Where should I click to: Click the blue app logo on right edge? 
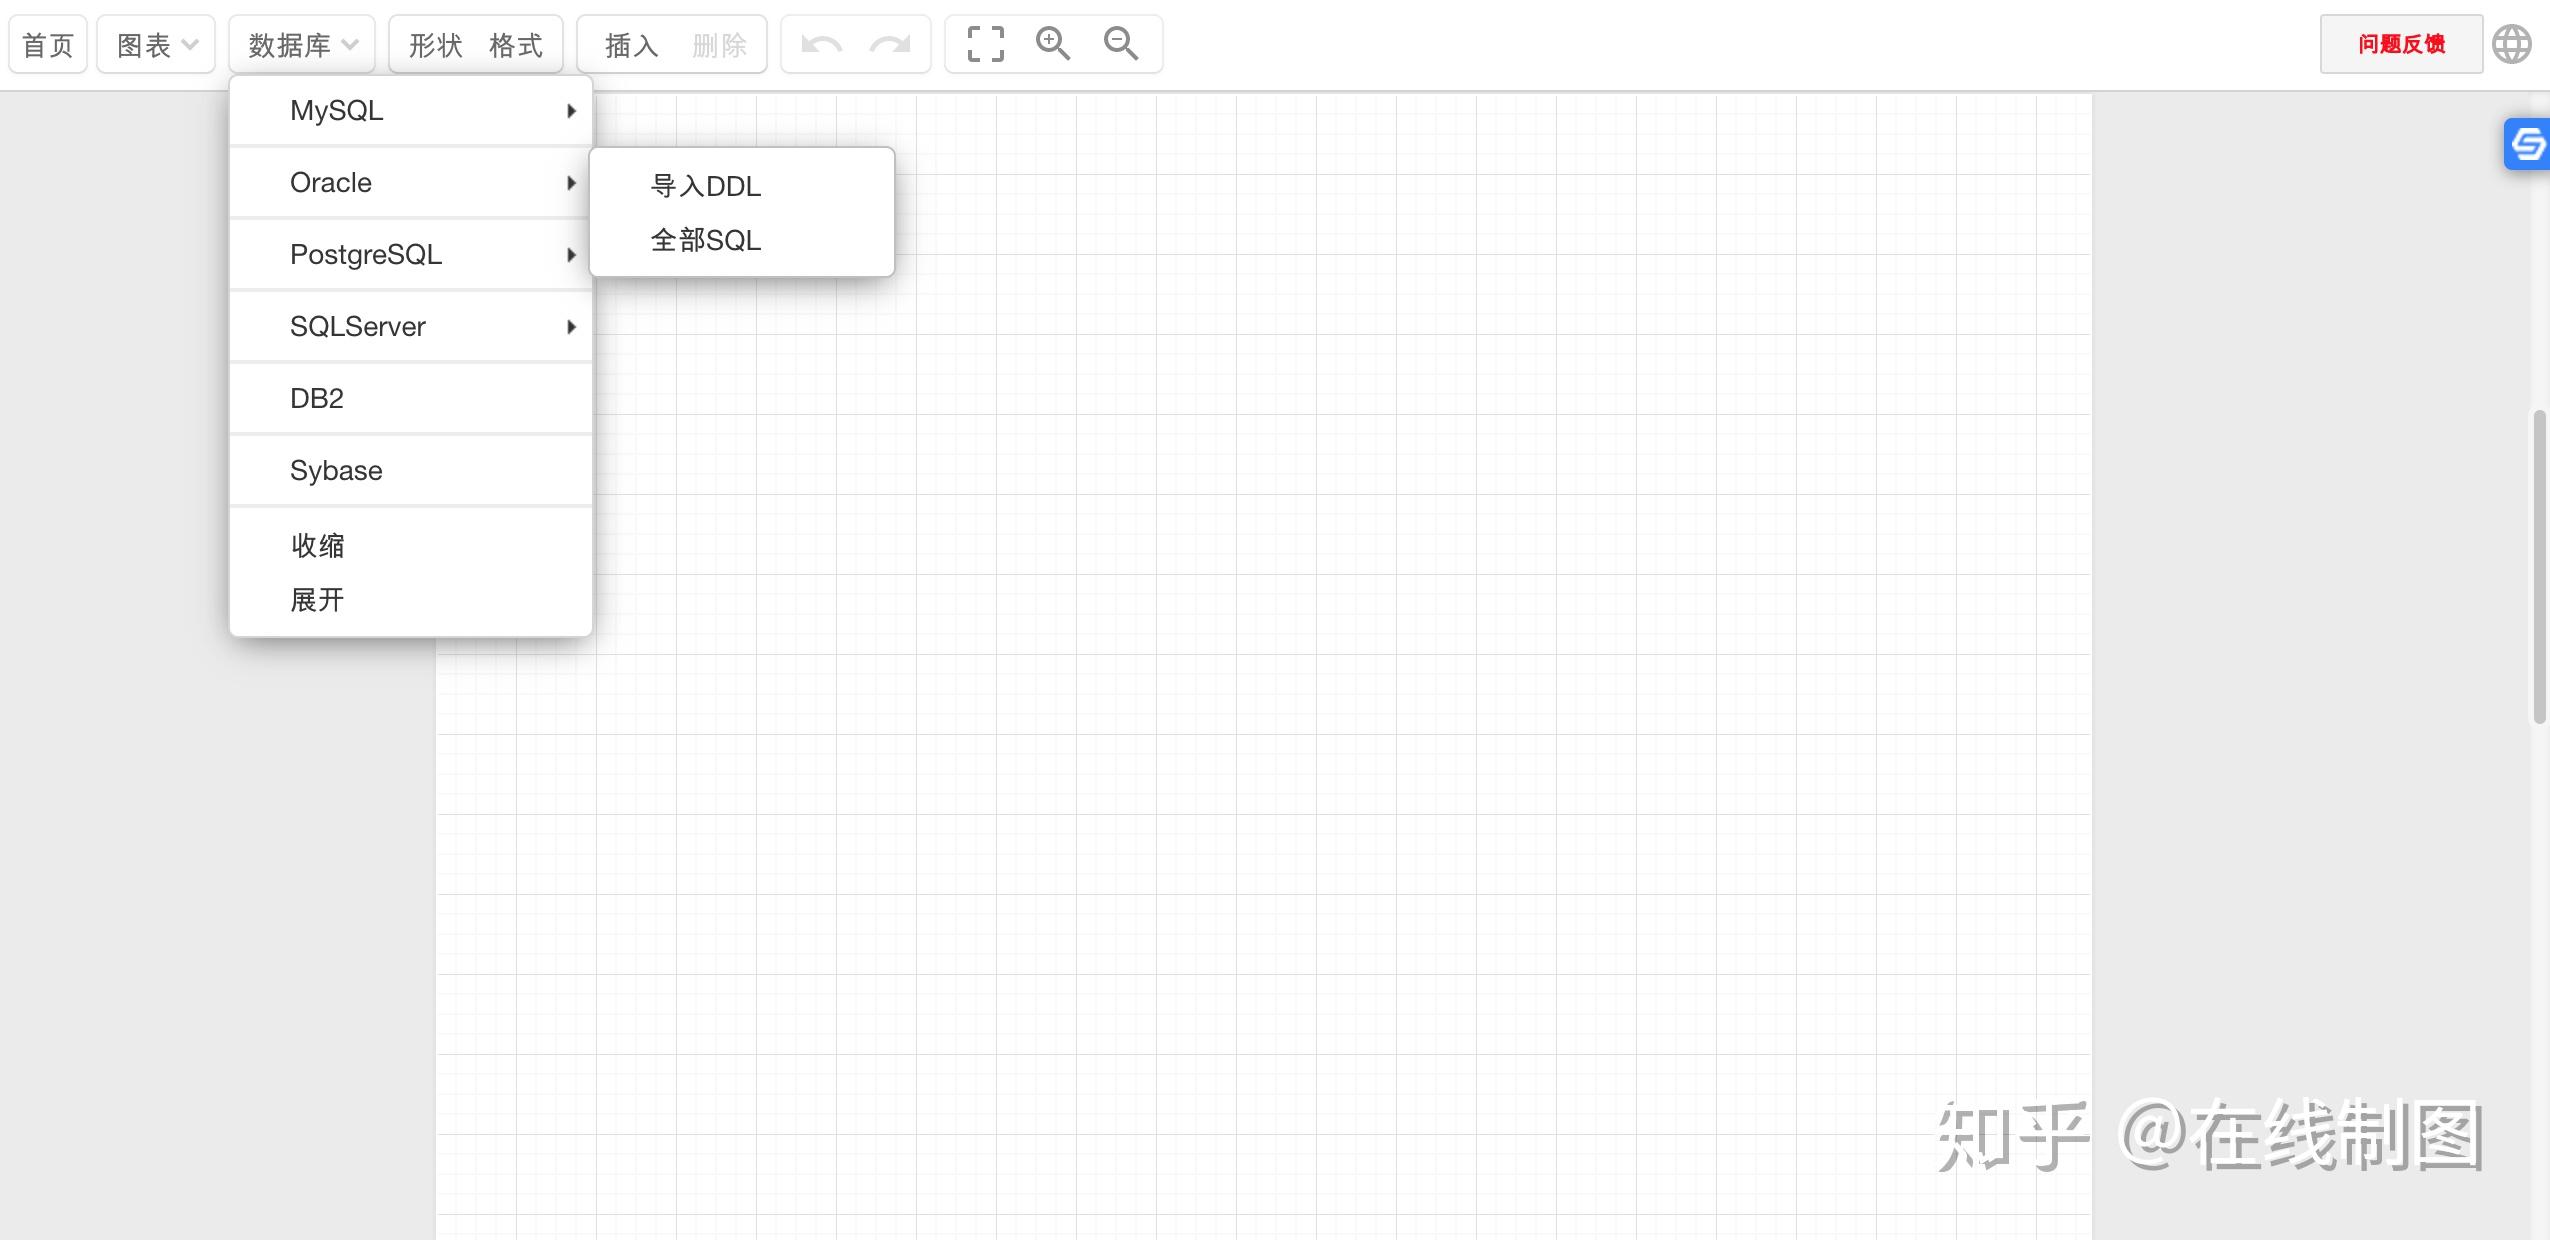point(2528,143)
